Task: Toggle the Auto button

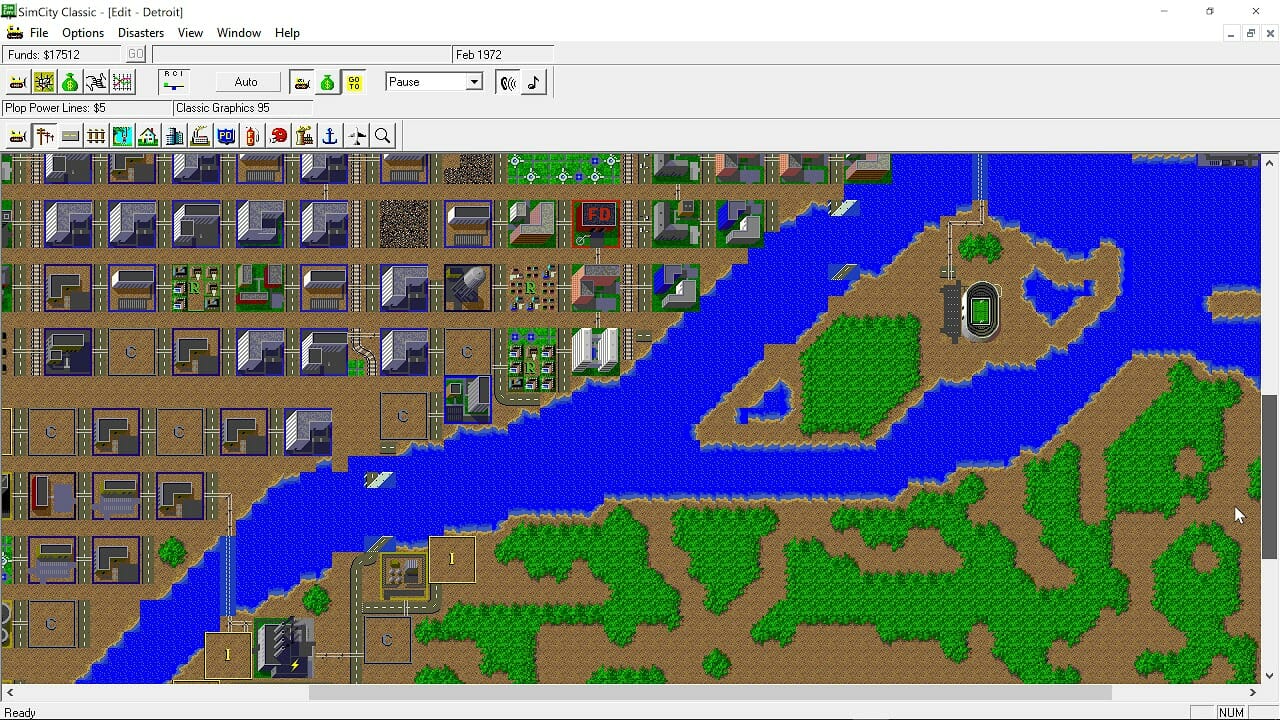Action: point(245,82)
